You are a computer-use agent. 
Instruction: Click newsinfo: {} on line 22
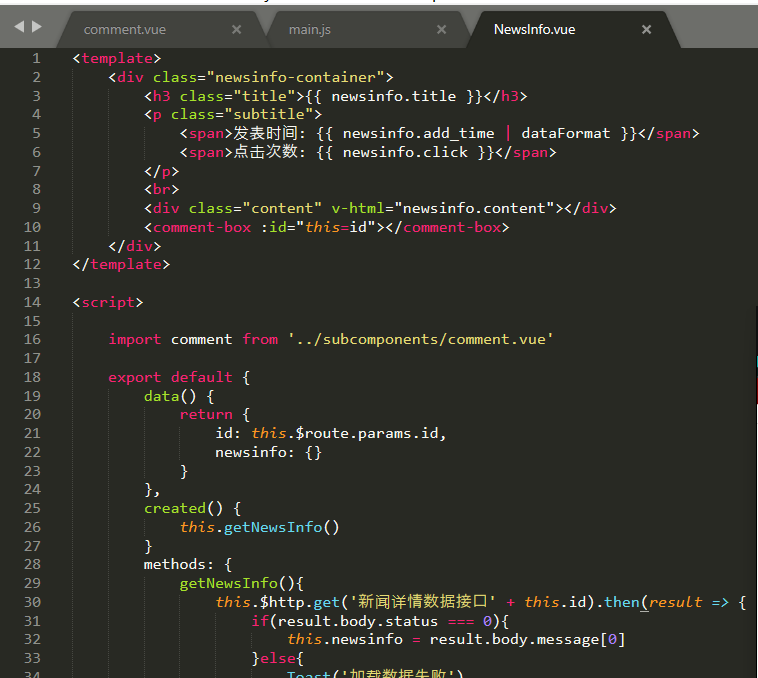tap(268, 452)
